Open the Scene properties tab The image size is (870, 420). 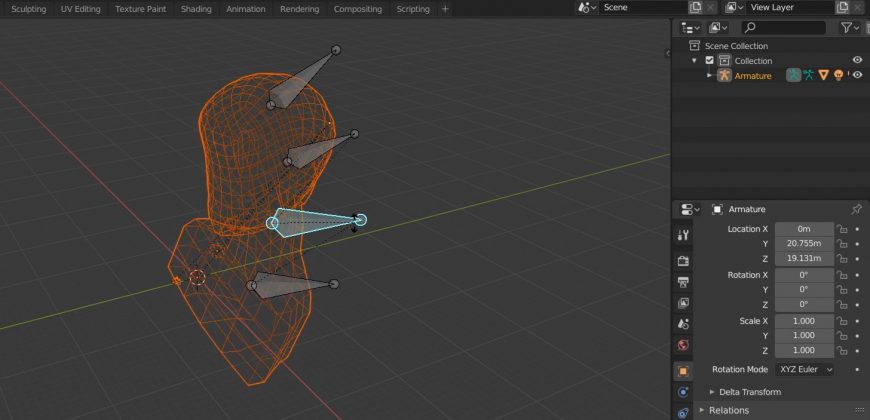[683, 324]
